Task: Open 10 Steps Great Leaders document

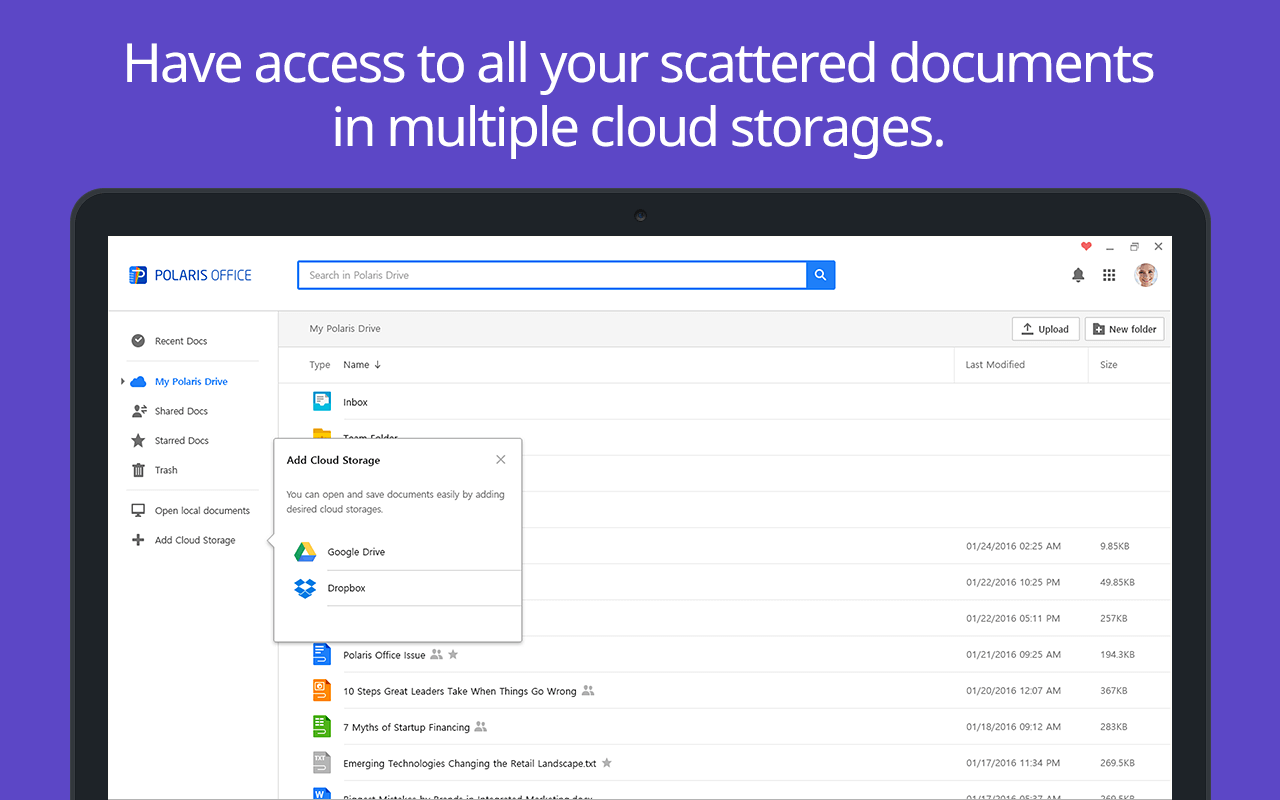Action: [x=460, y=691]
